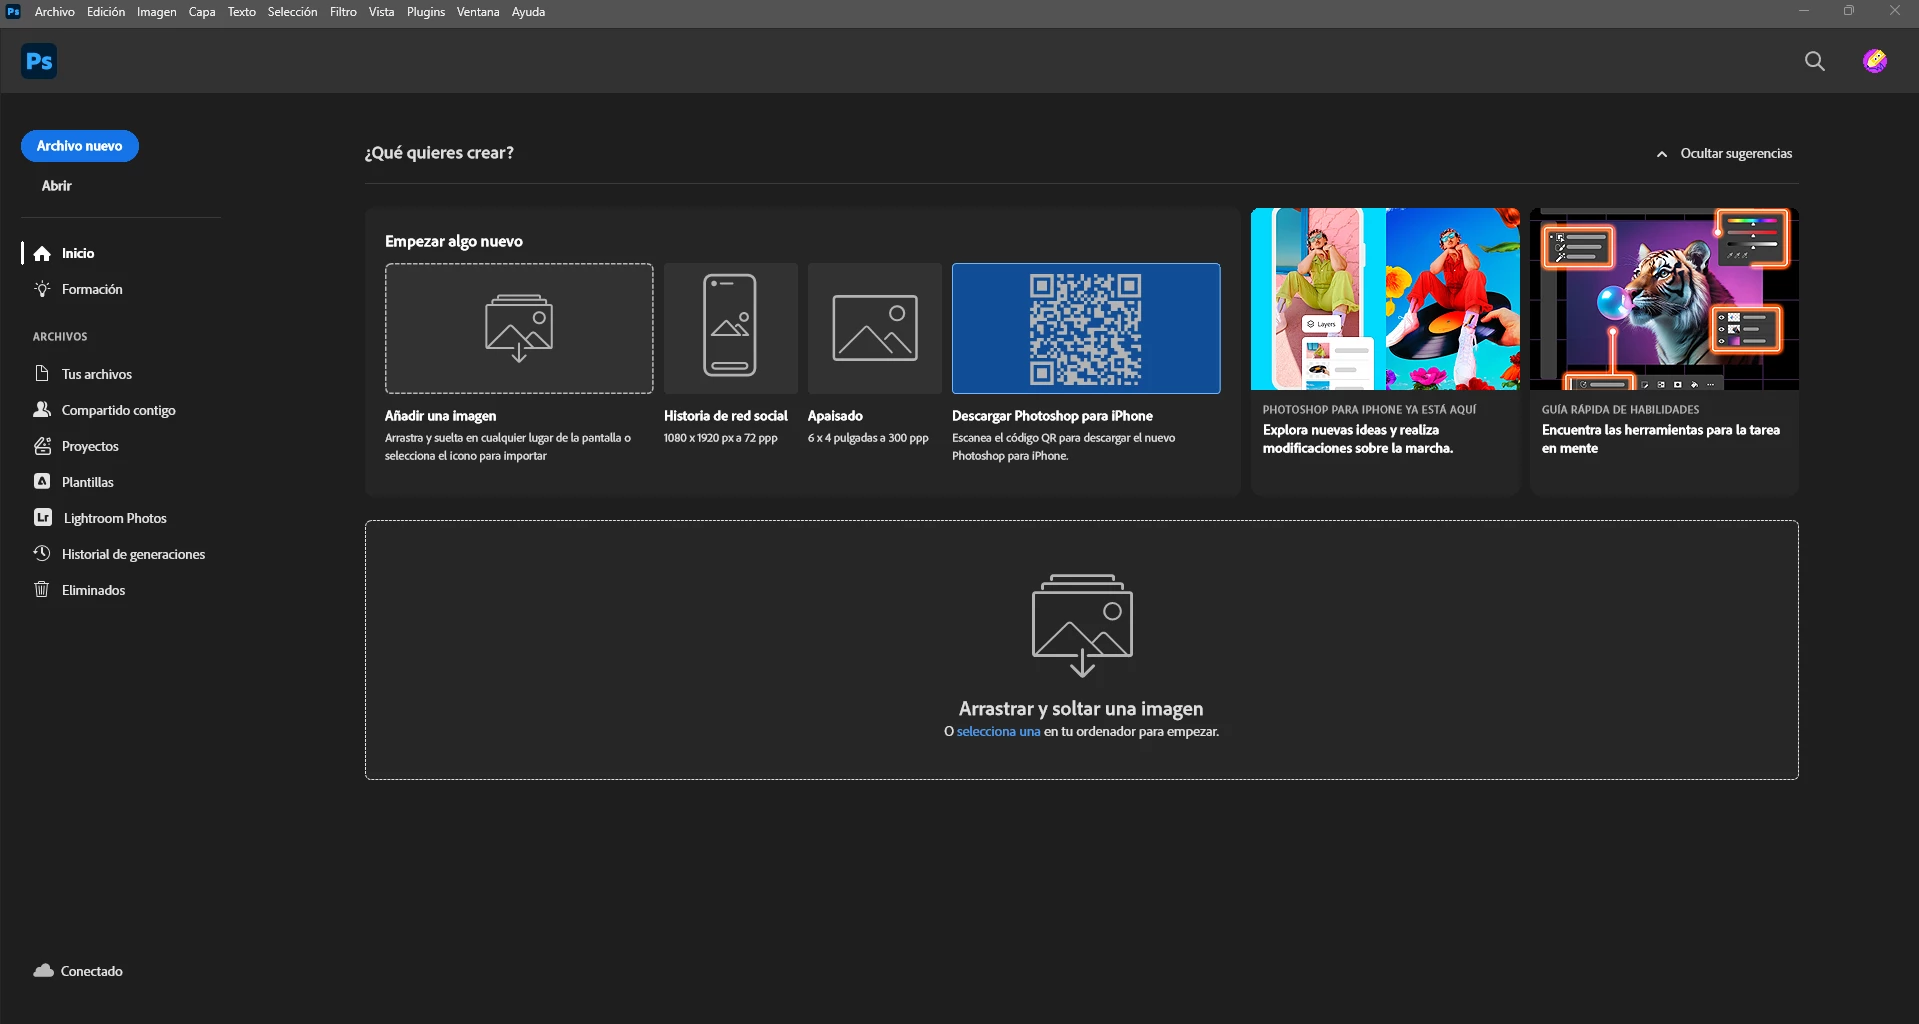Click 'Explora nuevas ideas y realiza modificaciones' headline
Image resolution: width=1919 pixels, height=1024 pixels.
point(1358,439)
